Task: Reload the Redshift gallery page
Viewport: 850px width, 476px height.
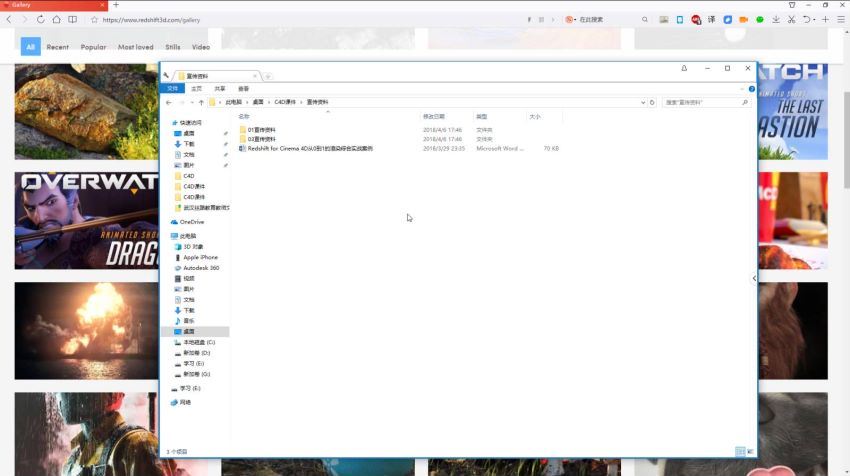Action: (x=41, y=20)
